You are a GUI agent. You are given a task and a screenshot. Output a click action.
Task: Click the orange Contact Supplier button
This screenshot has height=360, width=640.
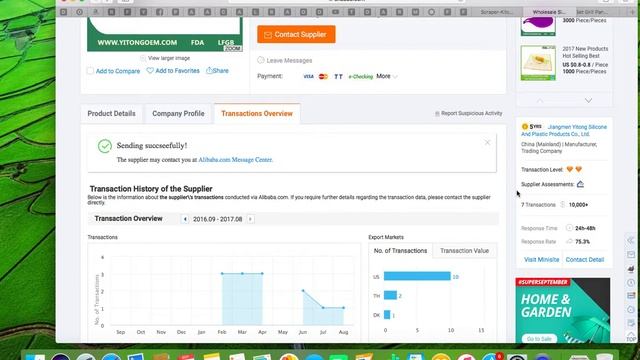tap(296, 34)
